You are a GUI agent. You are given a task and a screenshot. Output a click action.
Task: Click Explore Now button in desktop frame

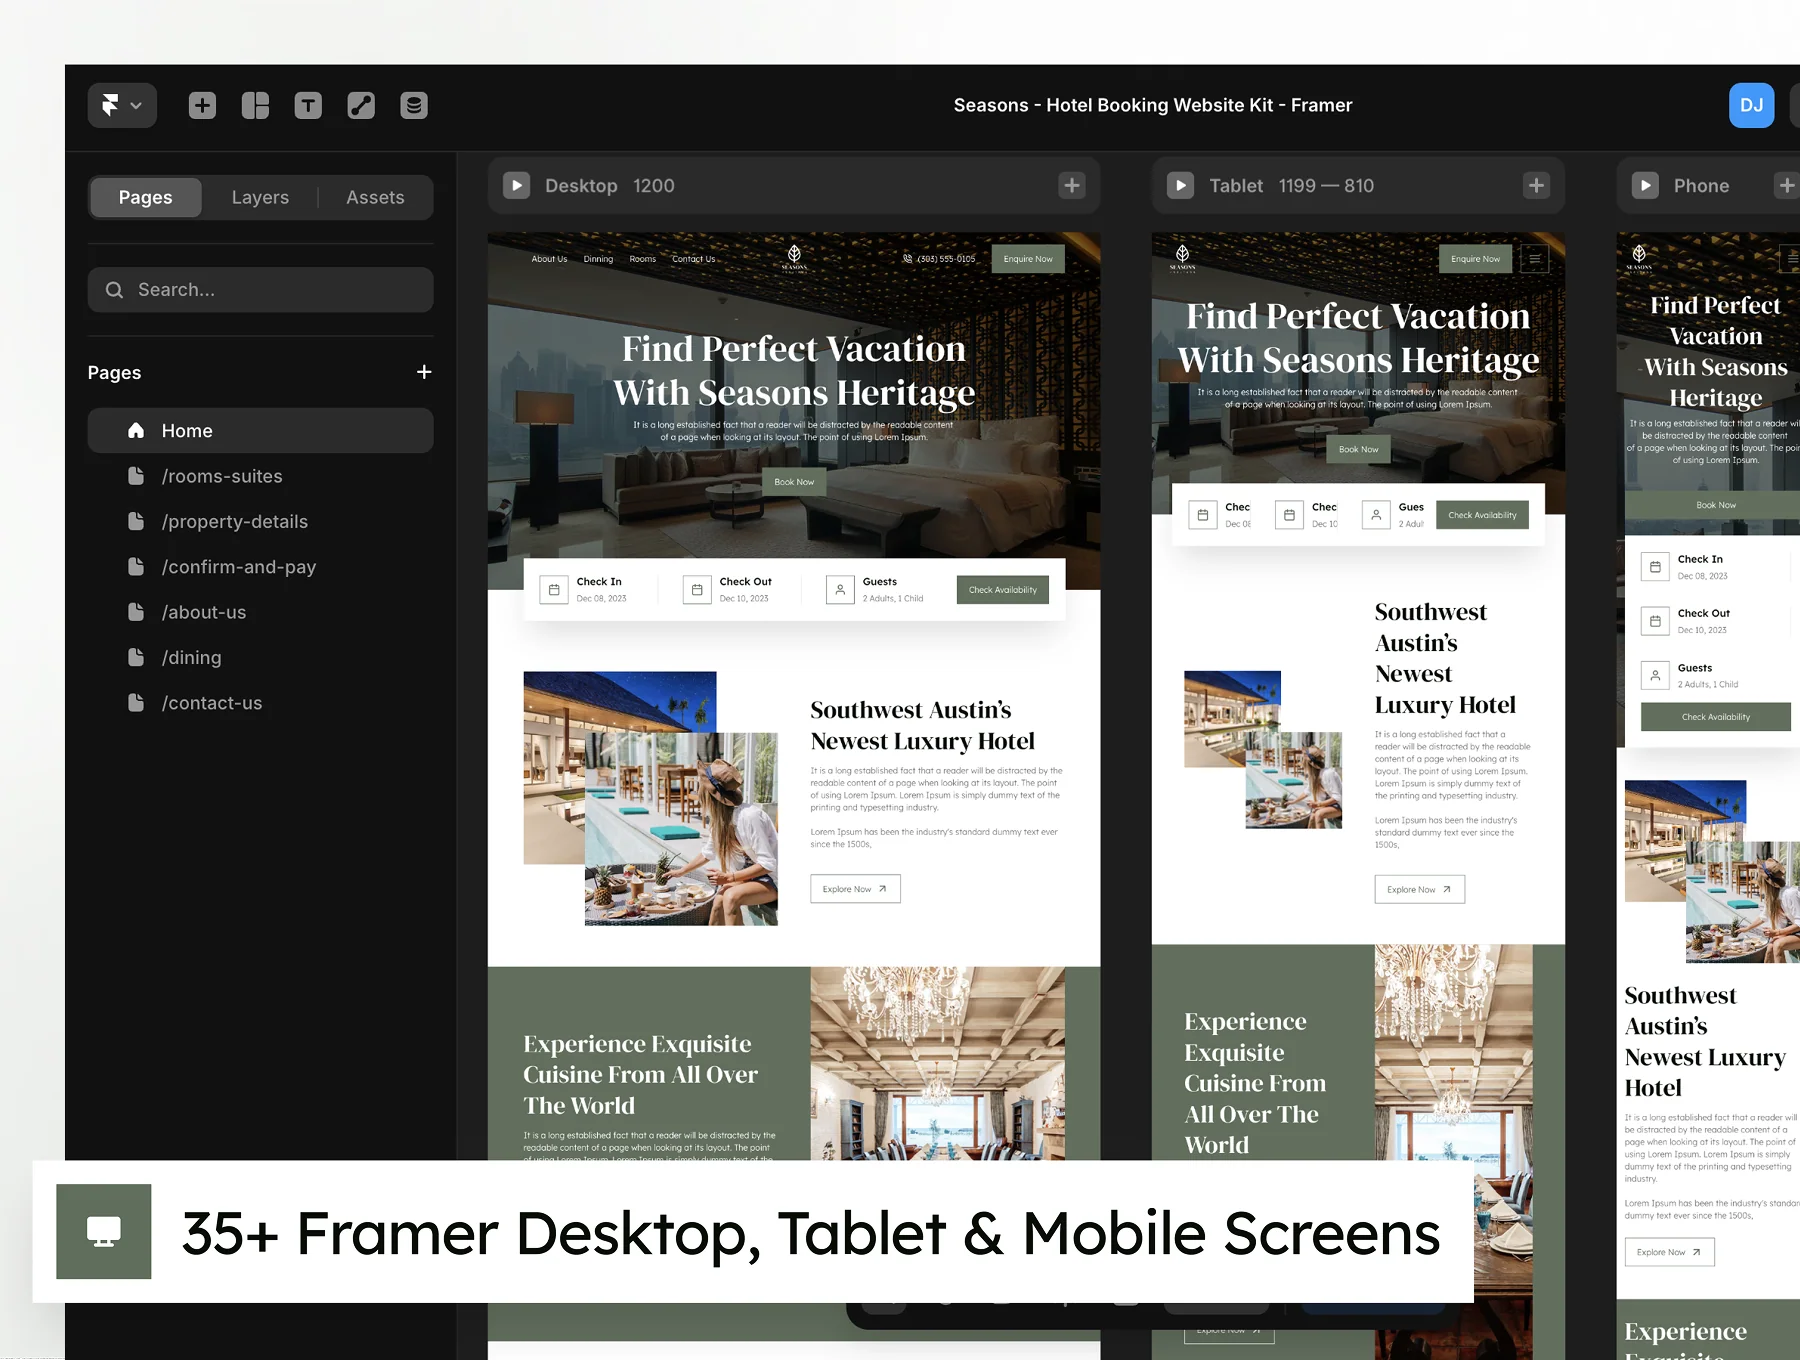click(855, 889)
